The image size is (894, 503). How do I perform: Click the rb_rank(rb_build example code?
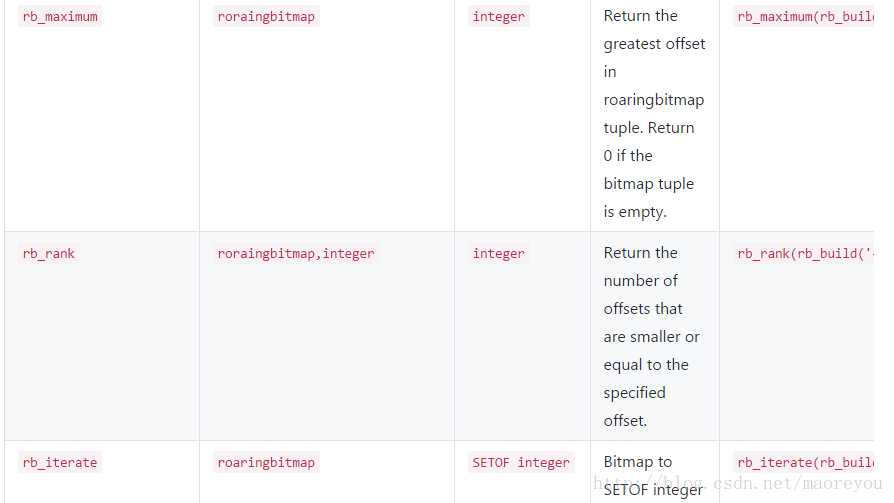tap(804, 253)
